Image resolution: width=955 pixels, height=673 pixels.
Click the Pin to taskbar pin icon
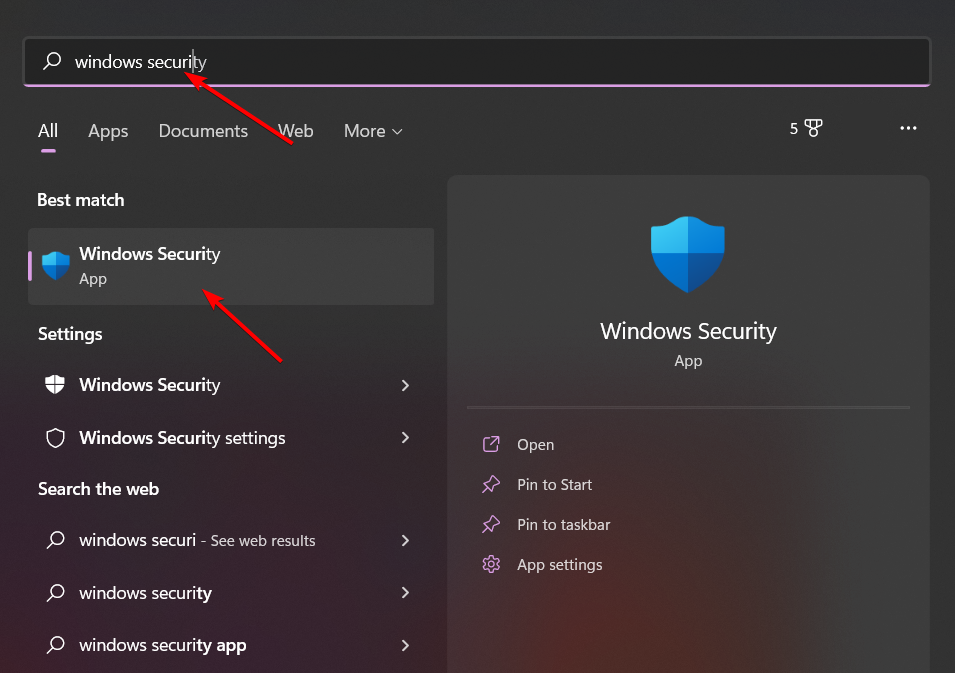click(x=490, y=524)
